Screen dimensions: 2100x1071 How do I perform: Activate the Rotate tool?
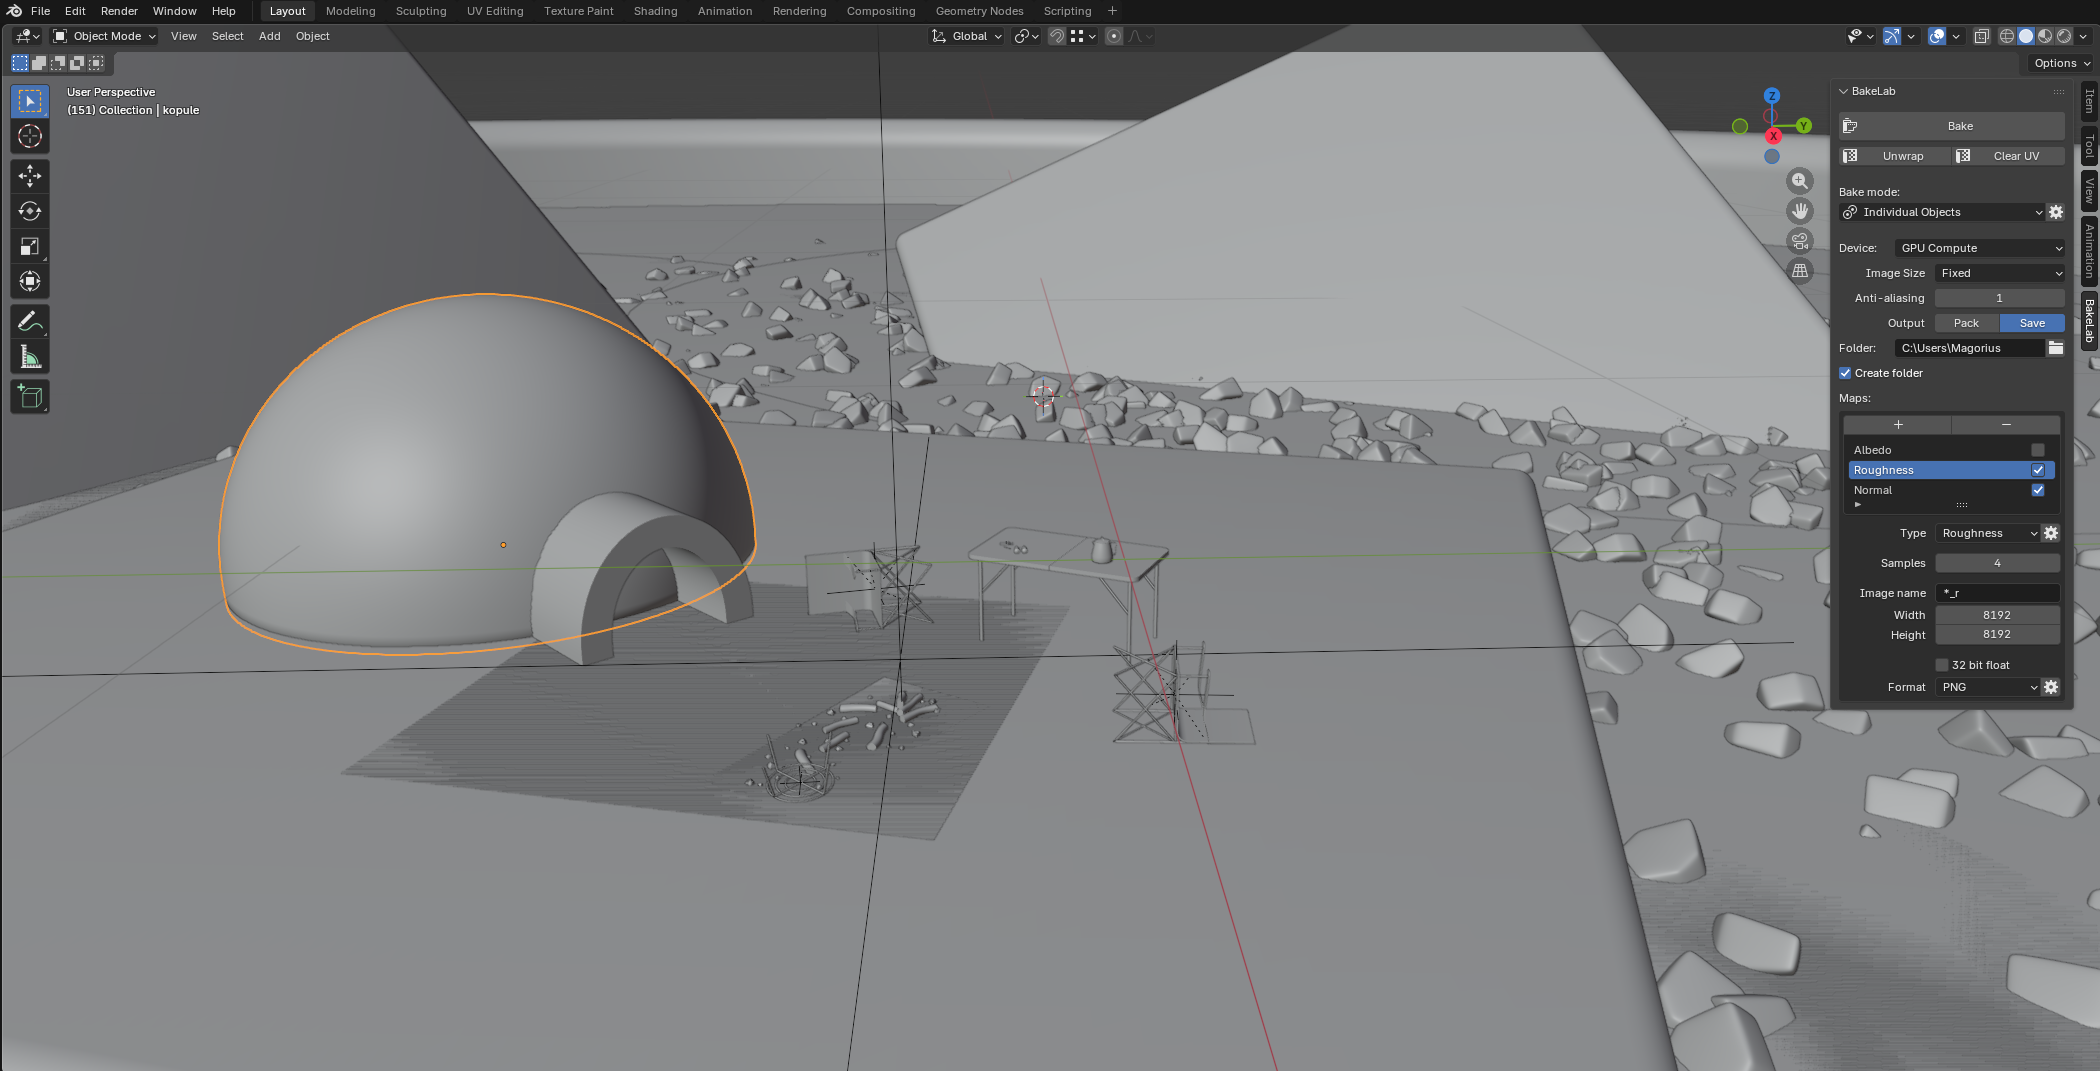30,211
